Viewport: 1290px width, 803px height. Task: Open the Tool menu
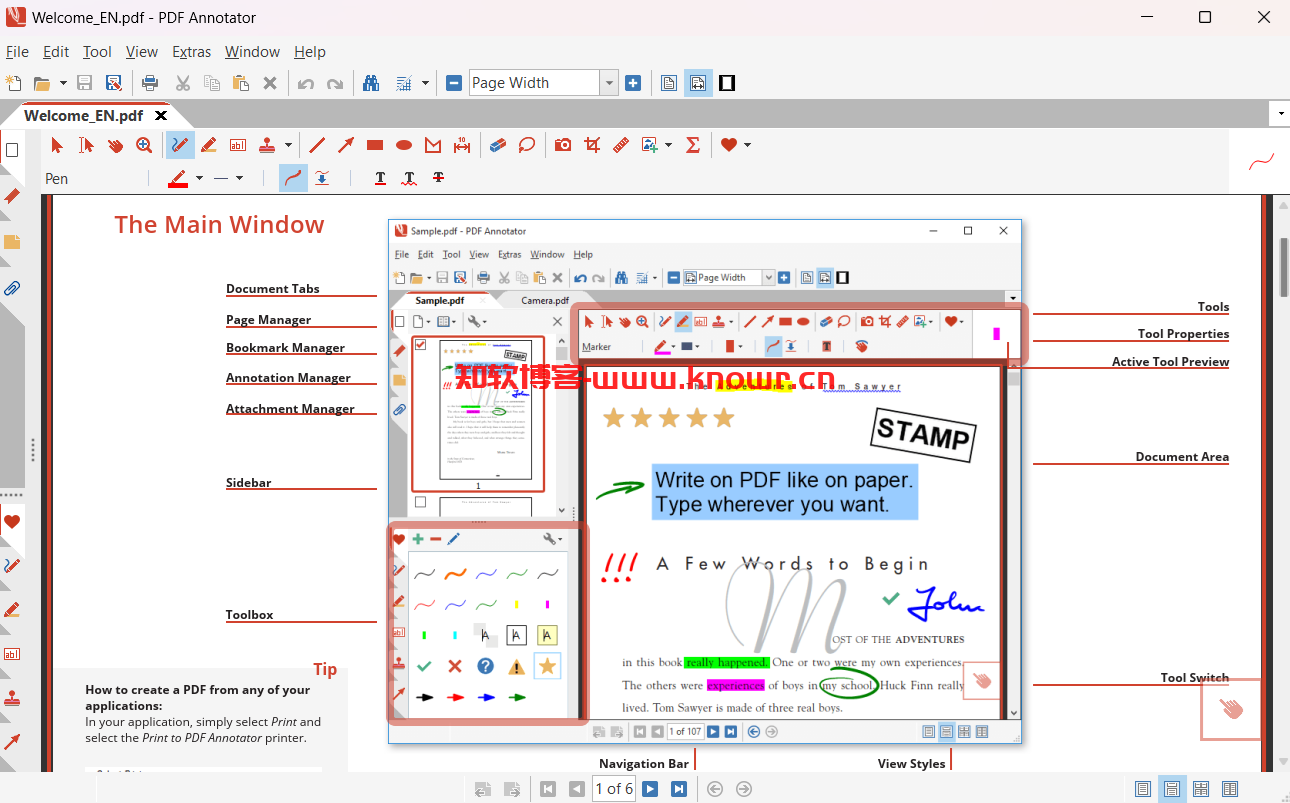97,52
